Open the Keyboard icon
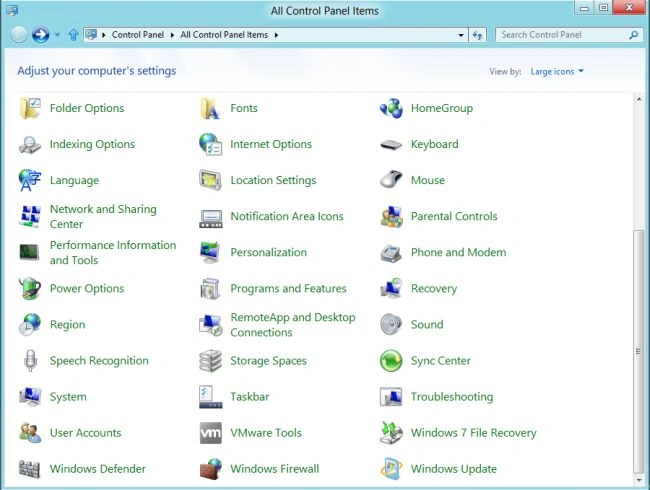Viewport: 650px width, 490px height. click(391, 144)
